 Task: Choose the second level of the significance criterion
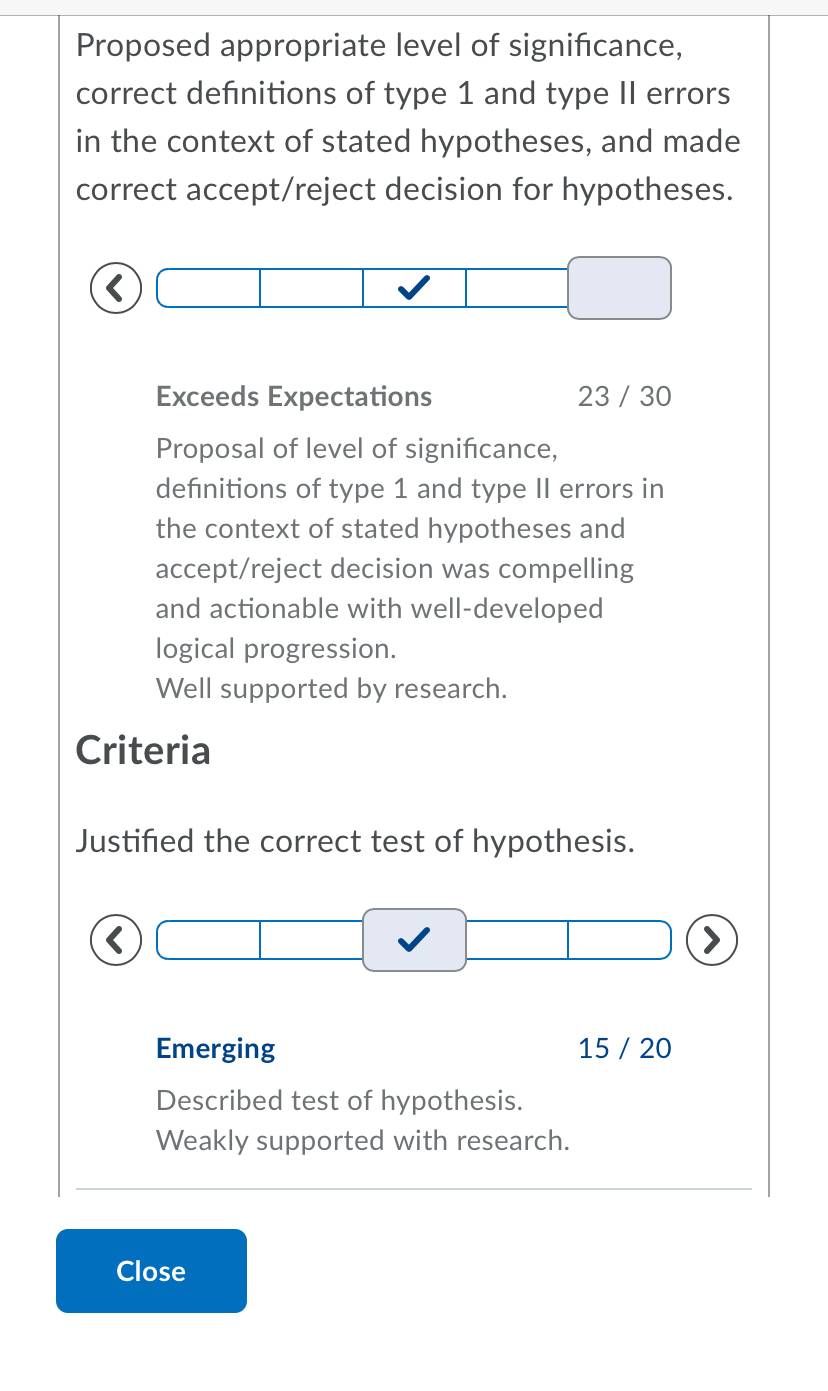pos(311,289)
